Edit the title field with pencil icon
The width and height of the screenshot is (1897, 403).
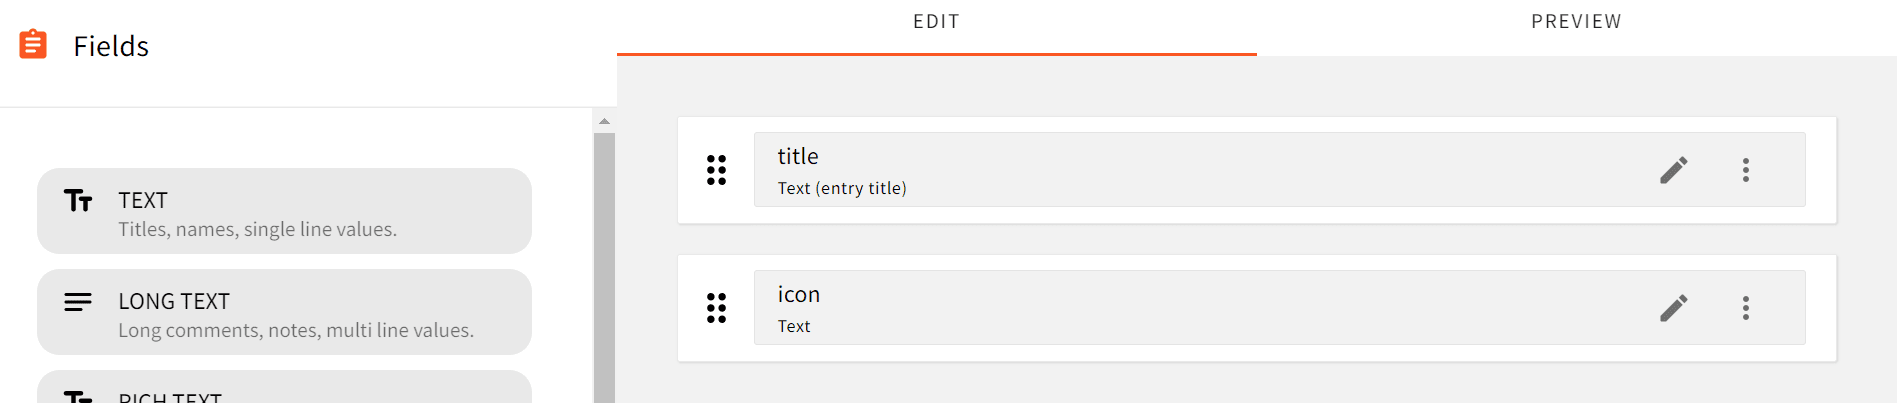tap(1674, 170)
